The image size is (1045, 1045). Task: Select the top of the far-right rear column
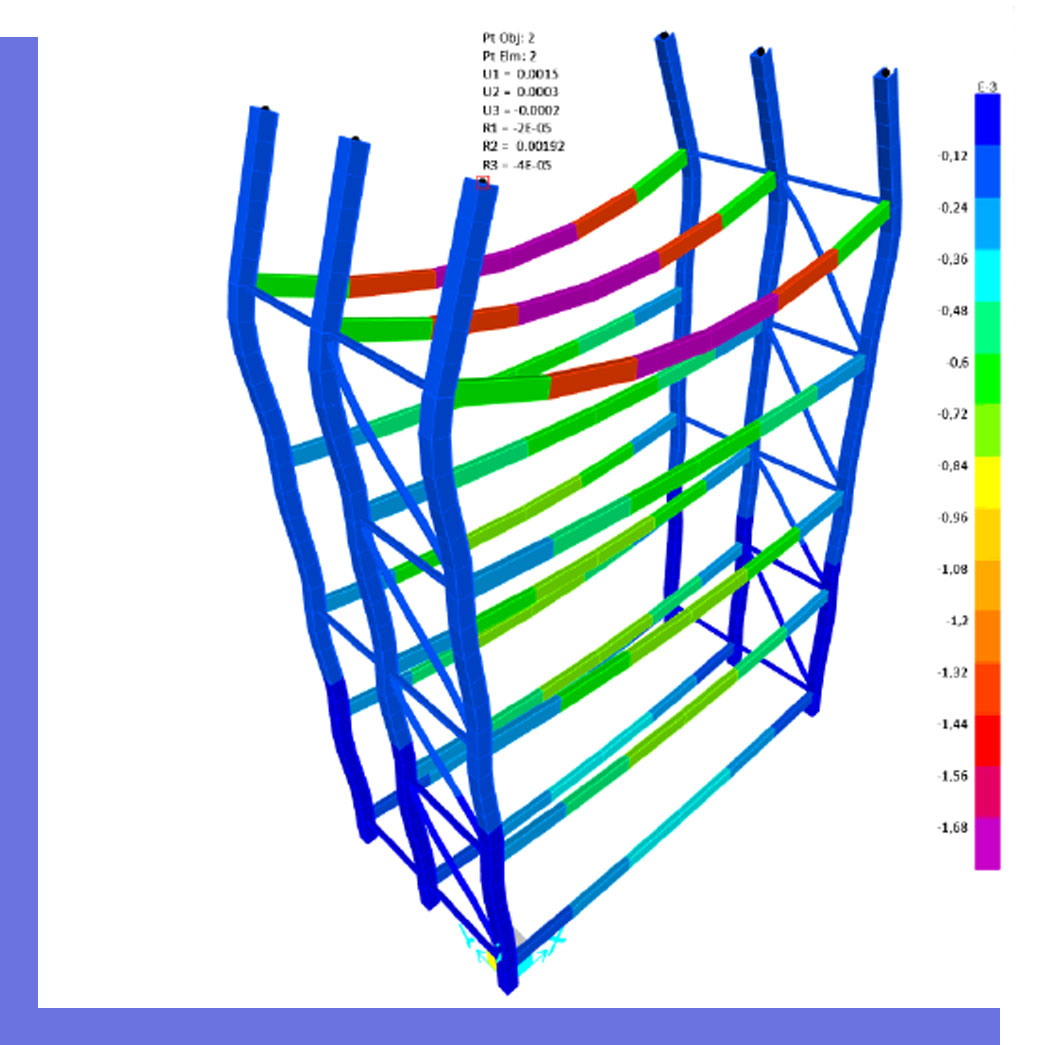[884, 76]
